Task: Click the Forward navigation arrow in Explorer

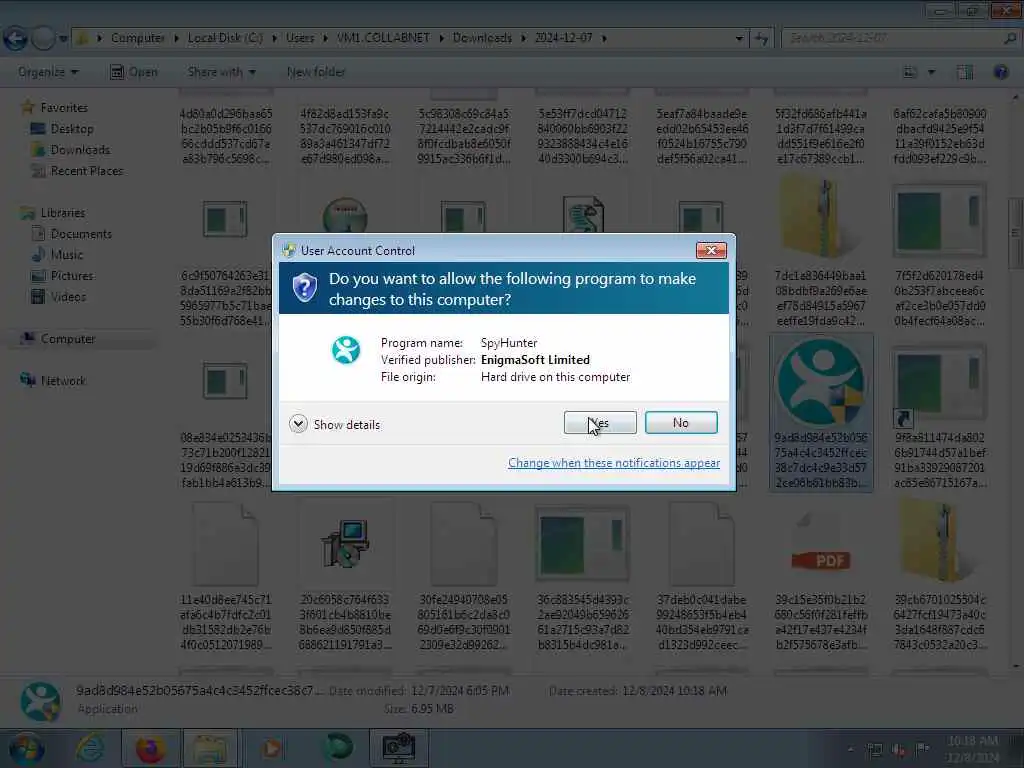Action: click(x=43, y=38)
